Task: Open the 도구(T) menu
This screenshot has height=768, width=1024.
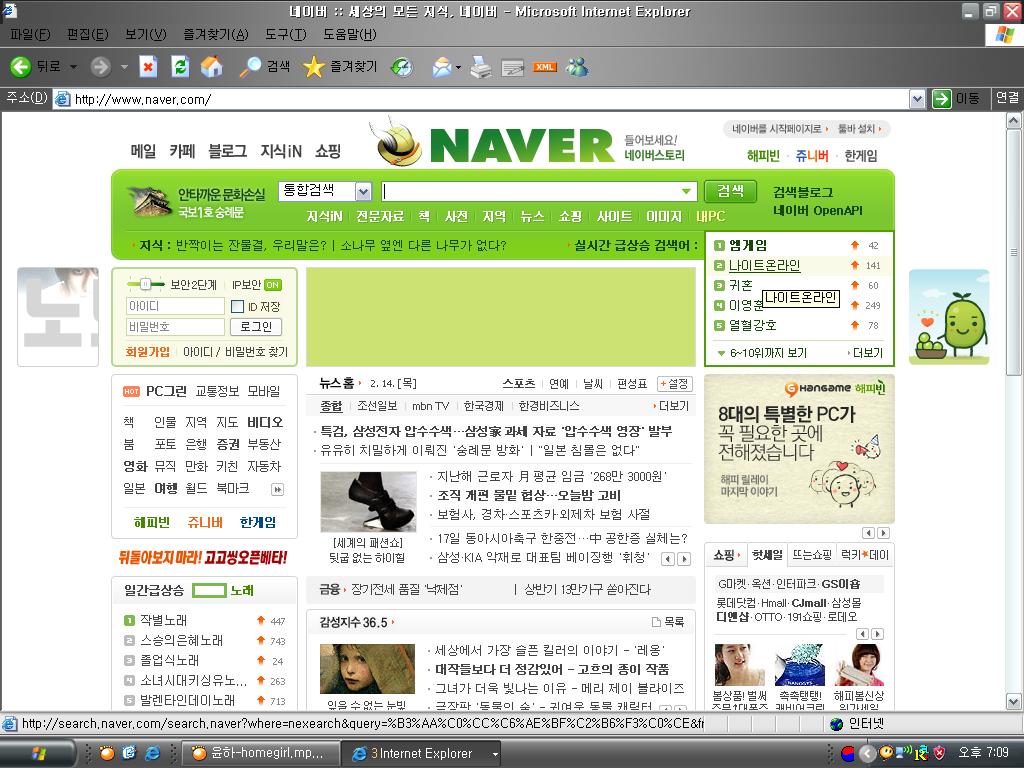Action: pos(285,34)
